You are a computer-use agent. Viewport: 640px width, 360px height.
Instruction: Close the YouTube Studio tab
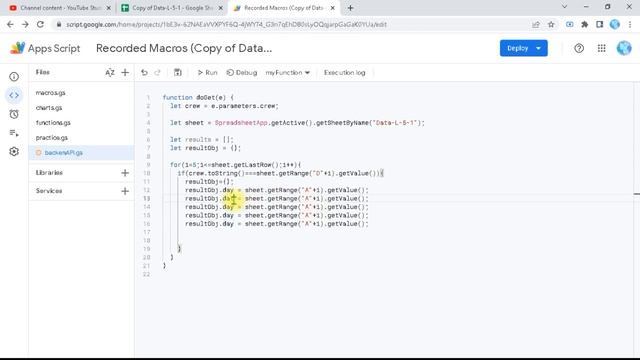coord(109,8)
